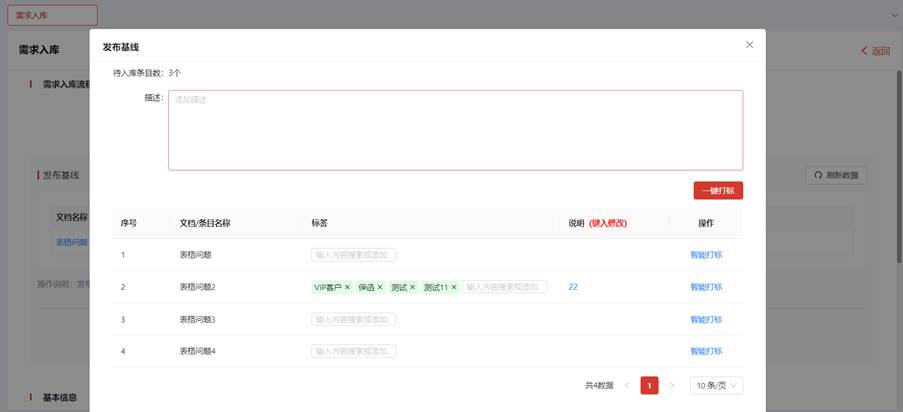
Task: Click the 一键打标 button
Action: [x=718, y=191]
